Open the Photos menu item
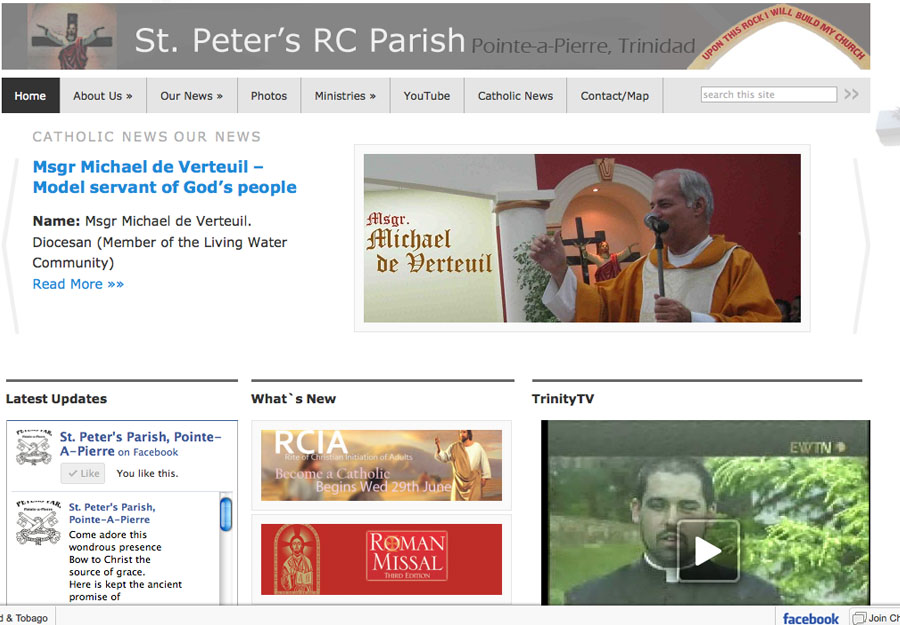 (x=269, y=96)
